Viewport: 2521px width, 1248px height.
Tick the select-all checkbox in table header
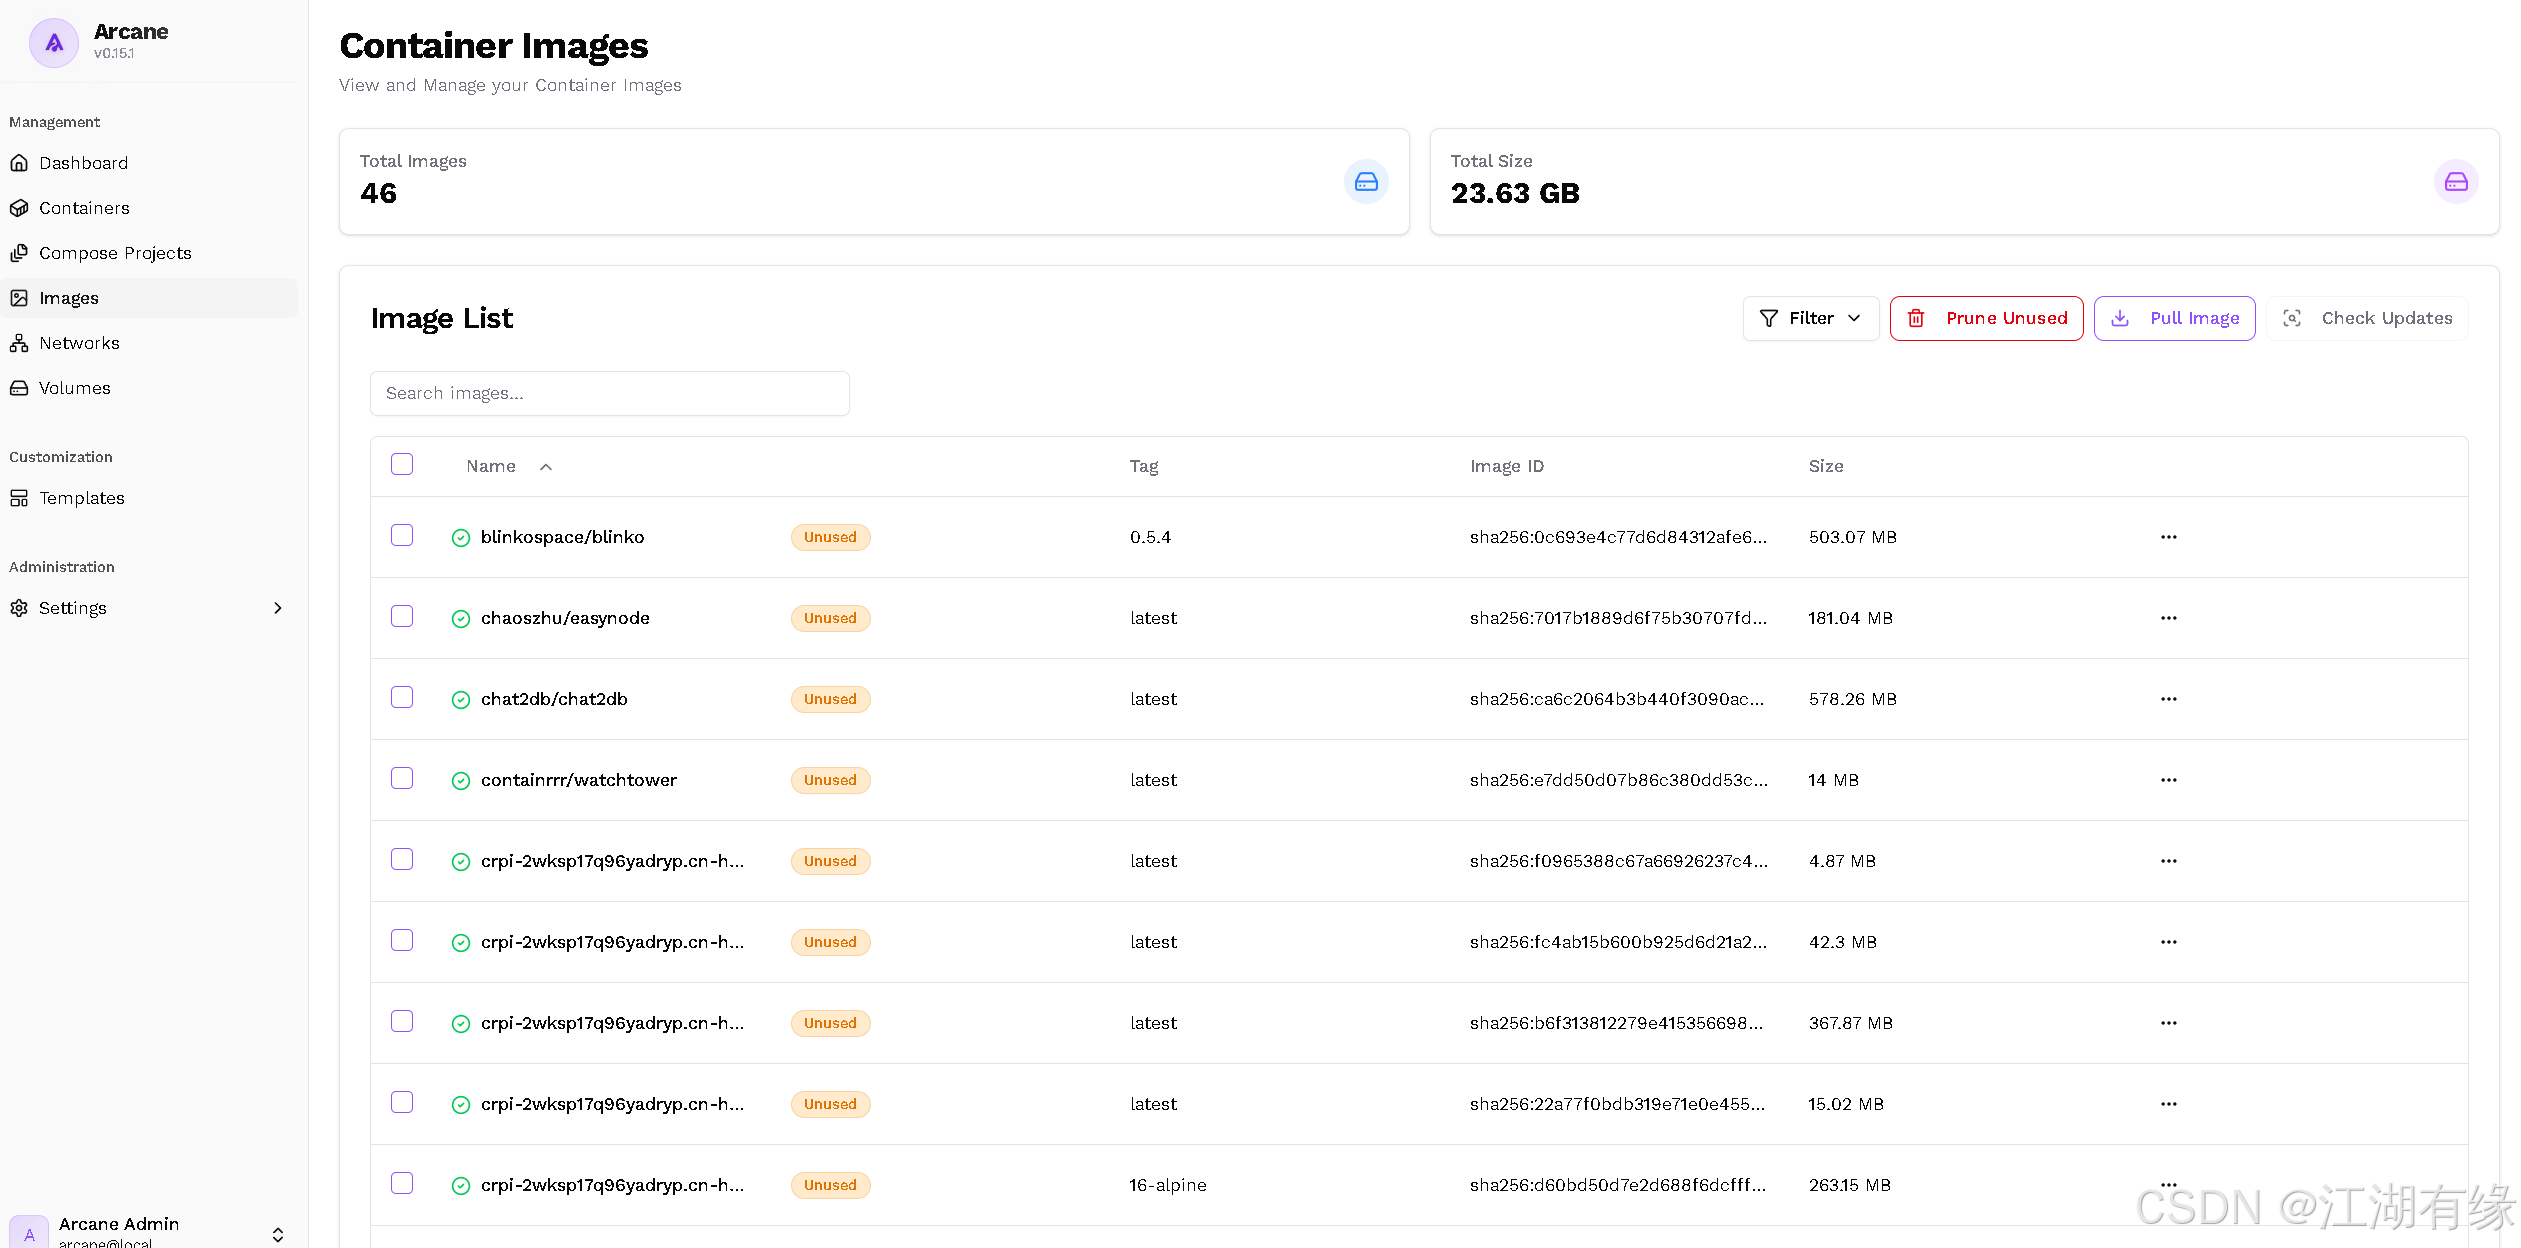pos(402,464)
